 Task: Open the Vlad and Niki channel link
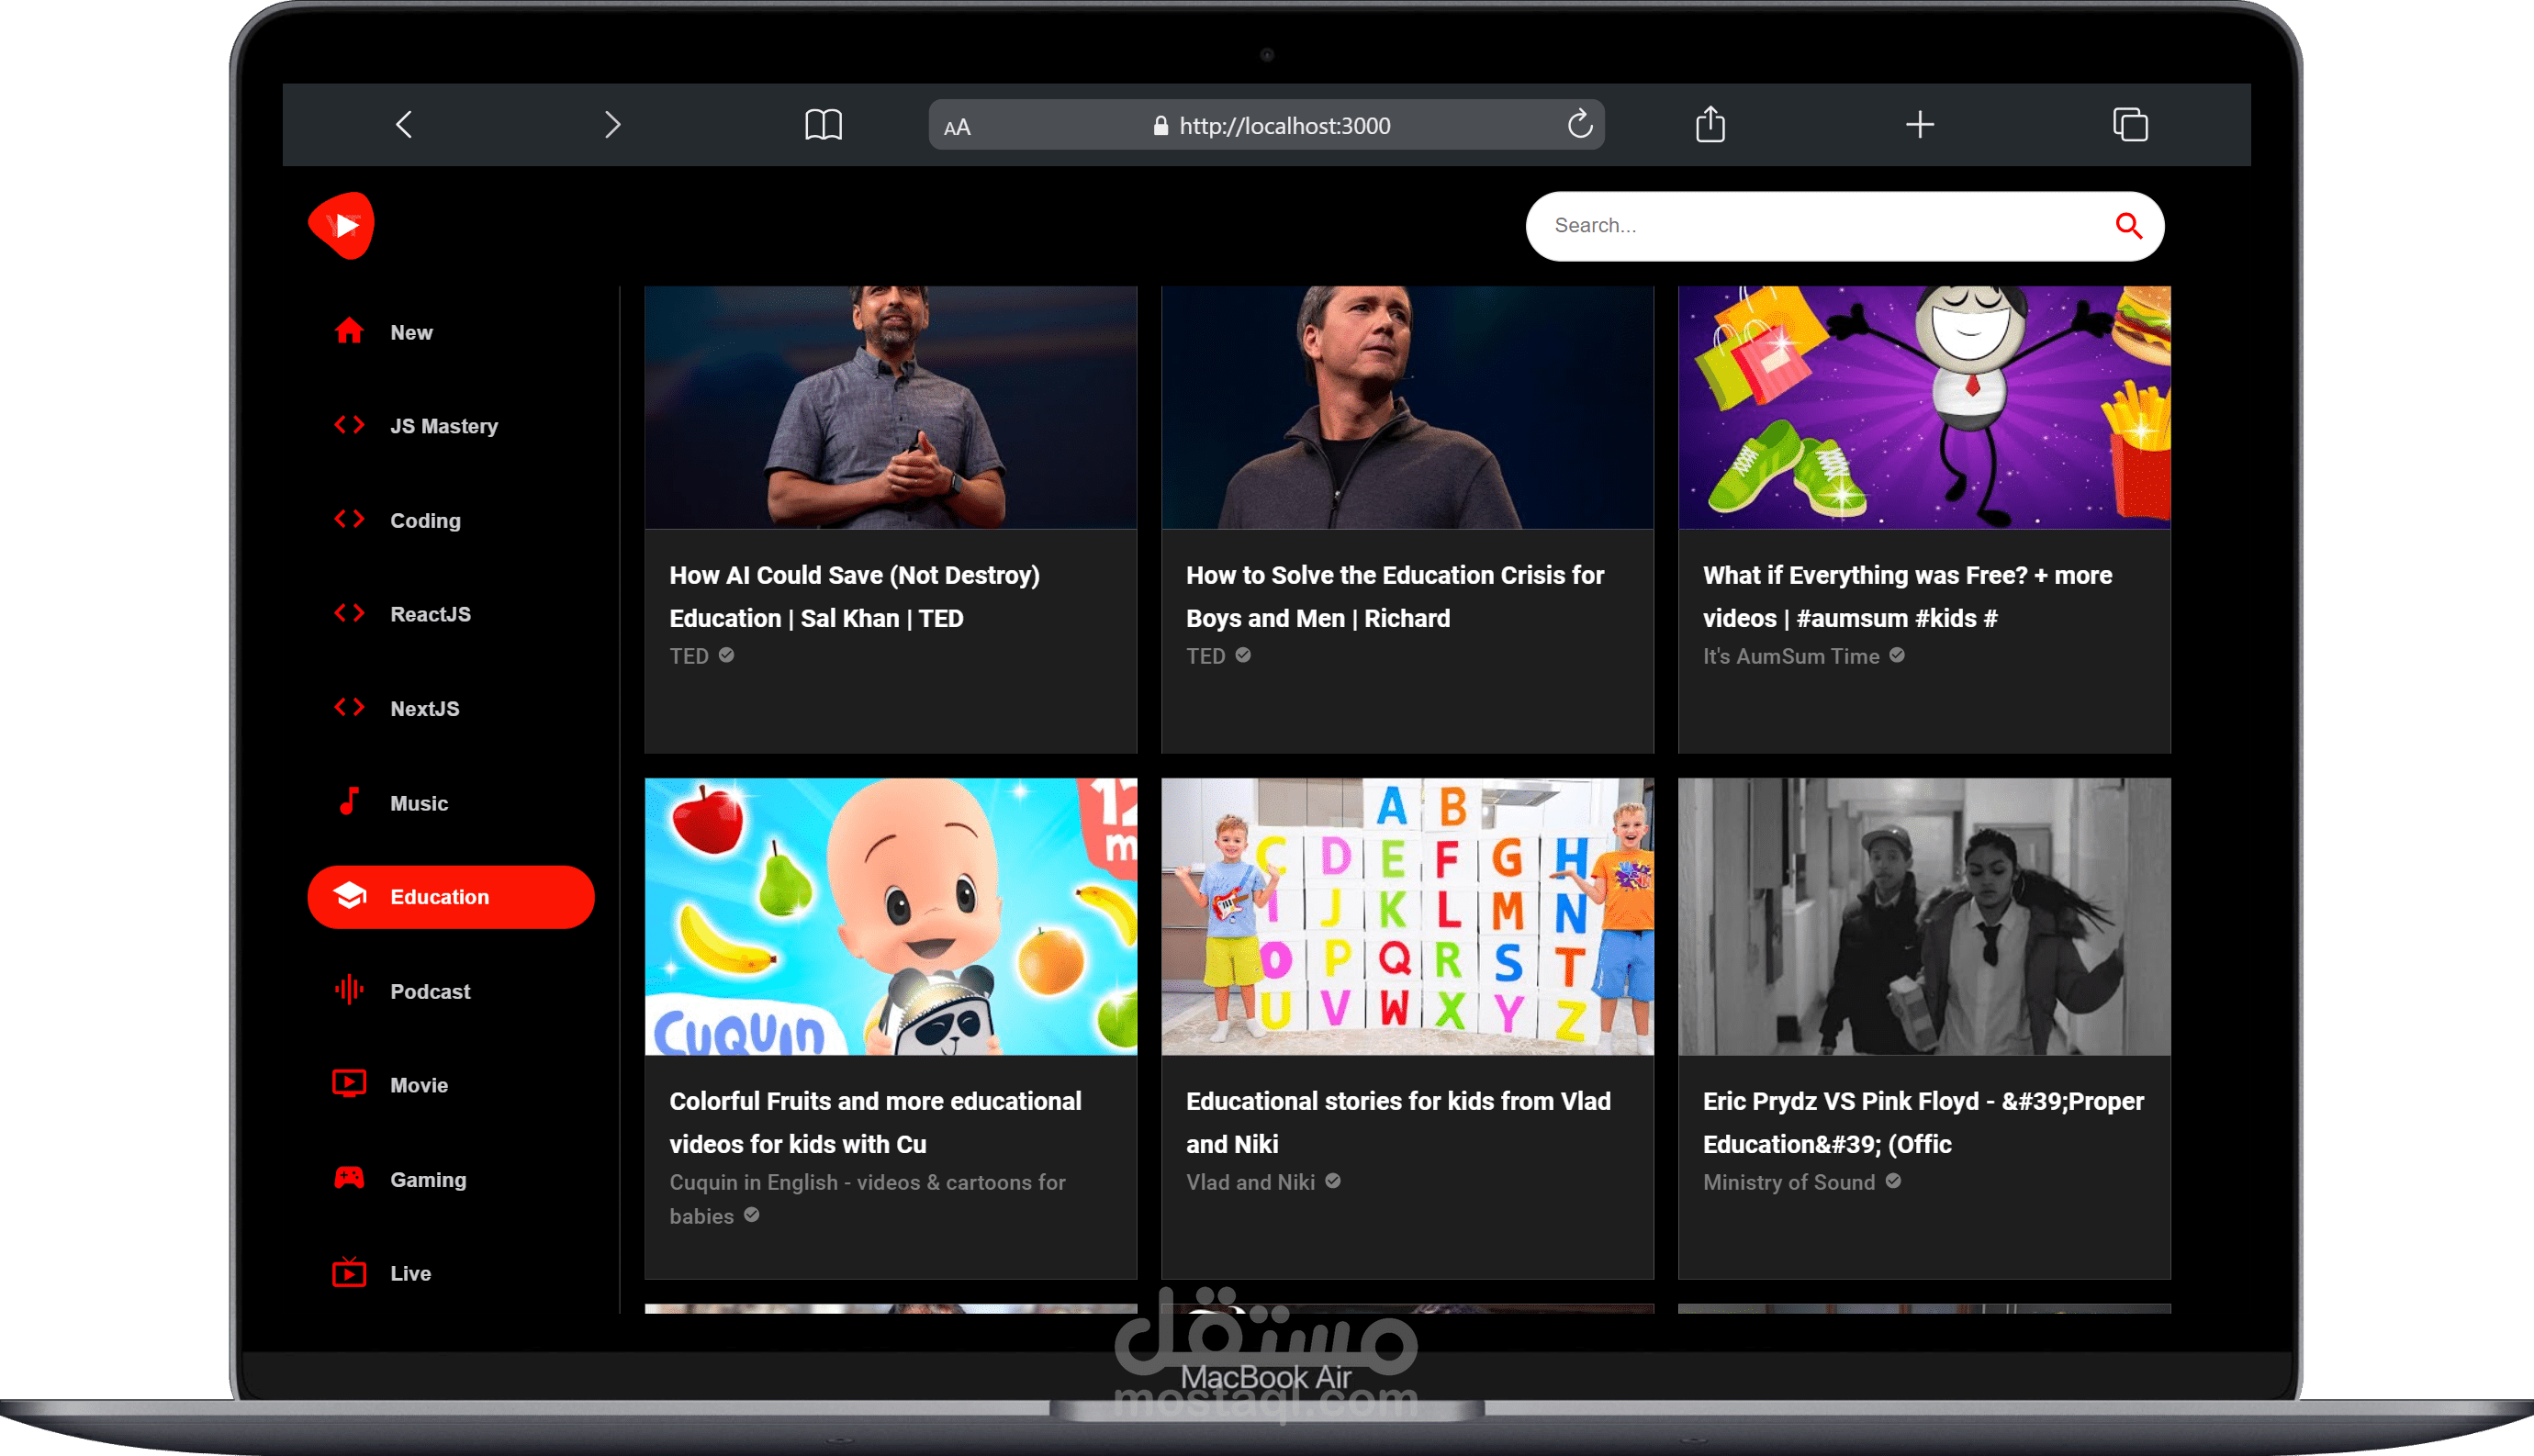[1250, 1182]
